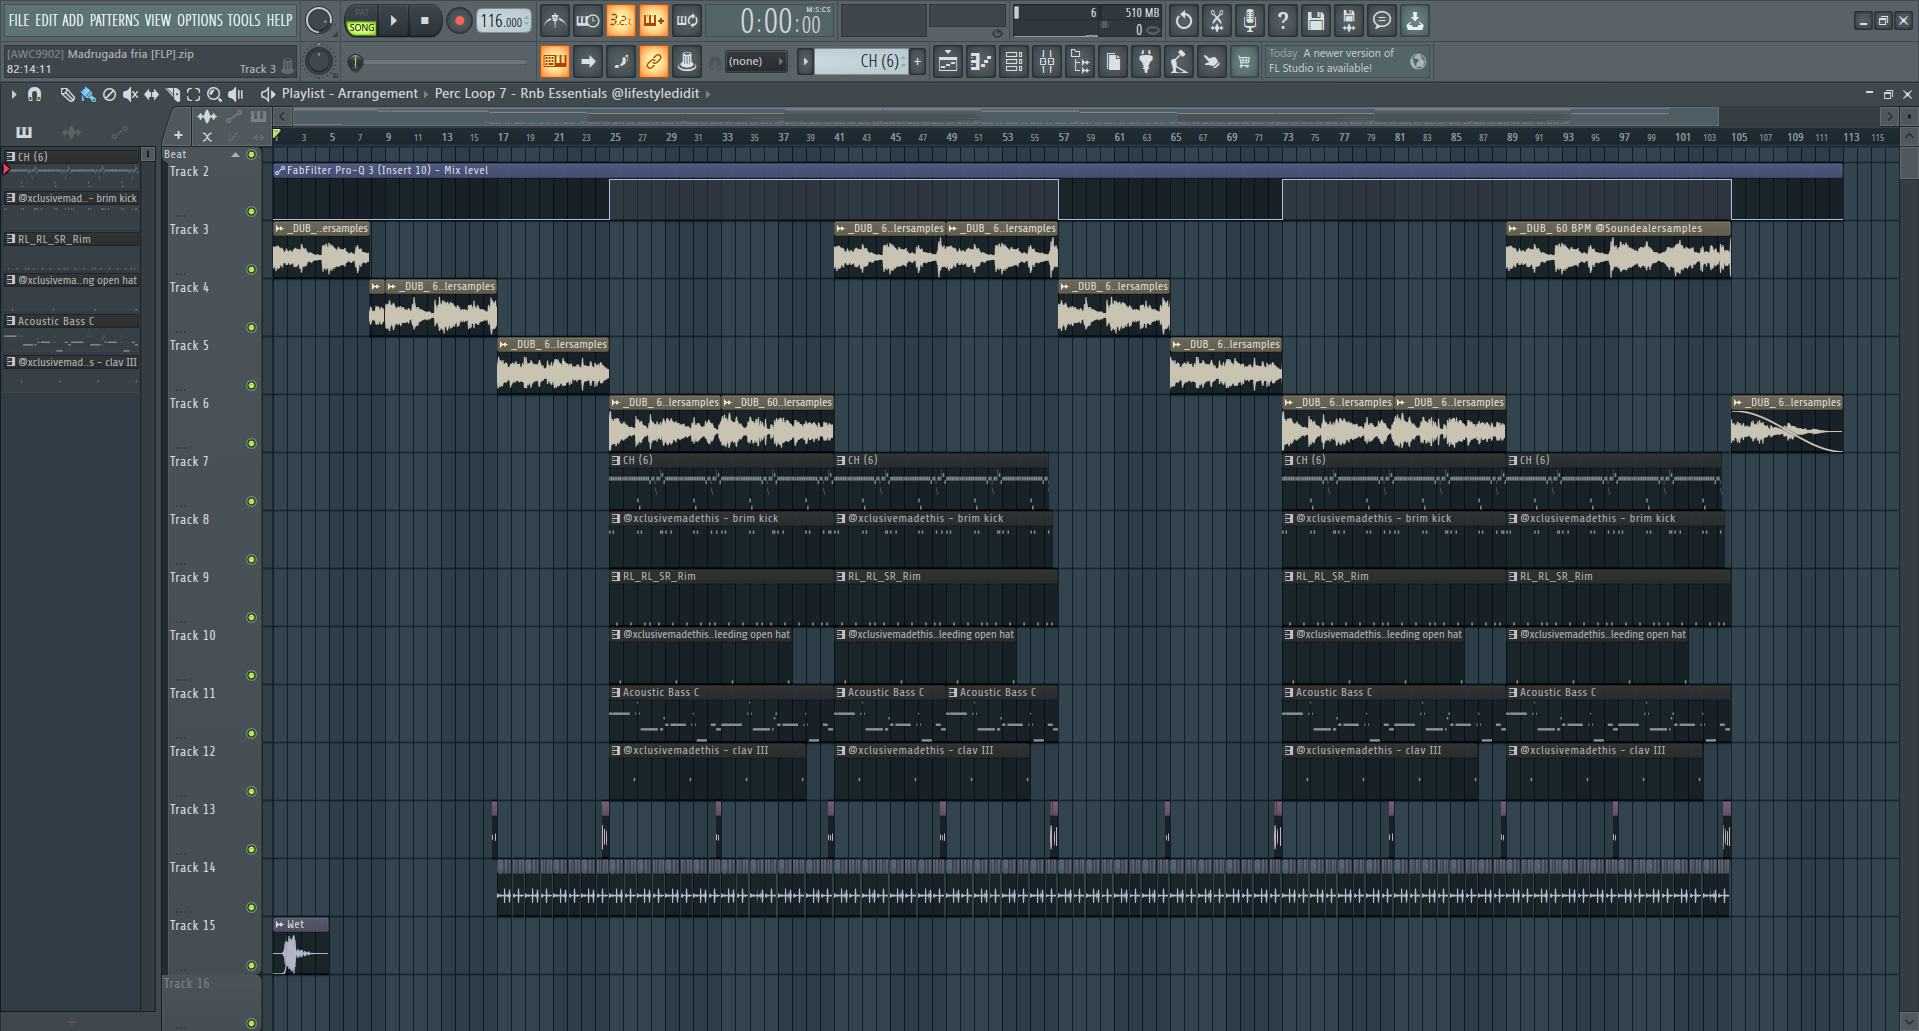Open the EDIT menu
The height and width of the screenshot is (1031, 1919).
(46, 20)
